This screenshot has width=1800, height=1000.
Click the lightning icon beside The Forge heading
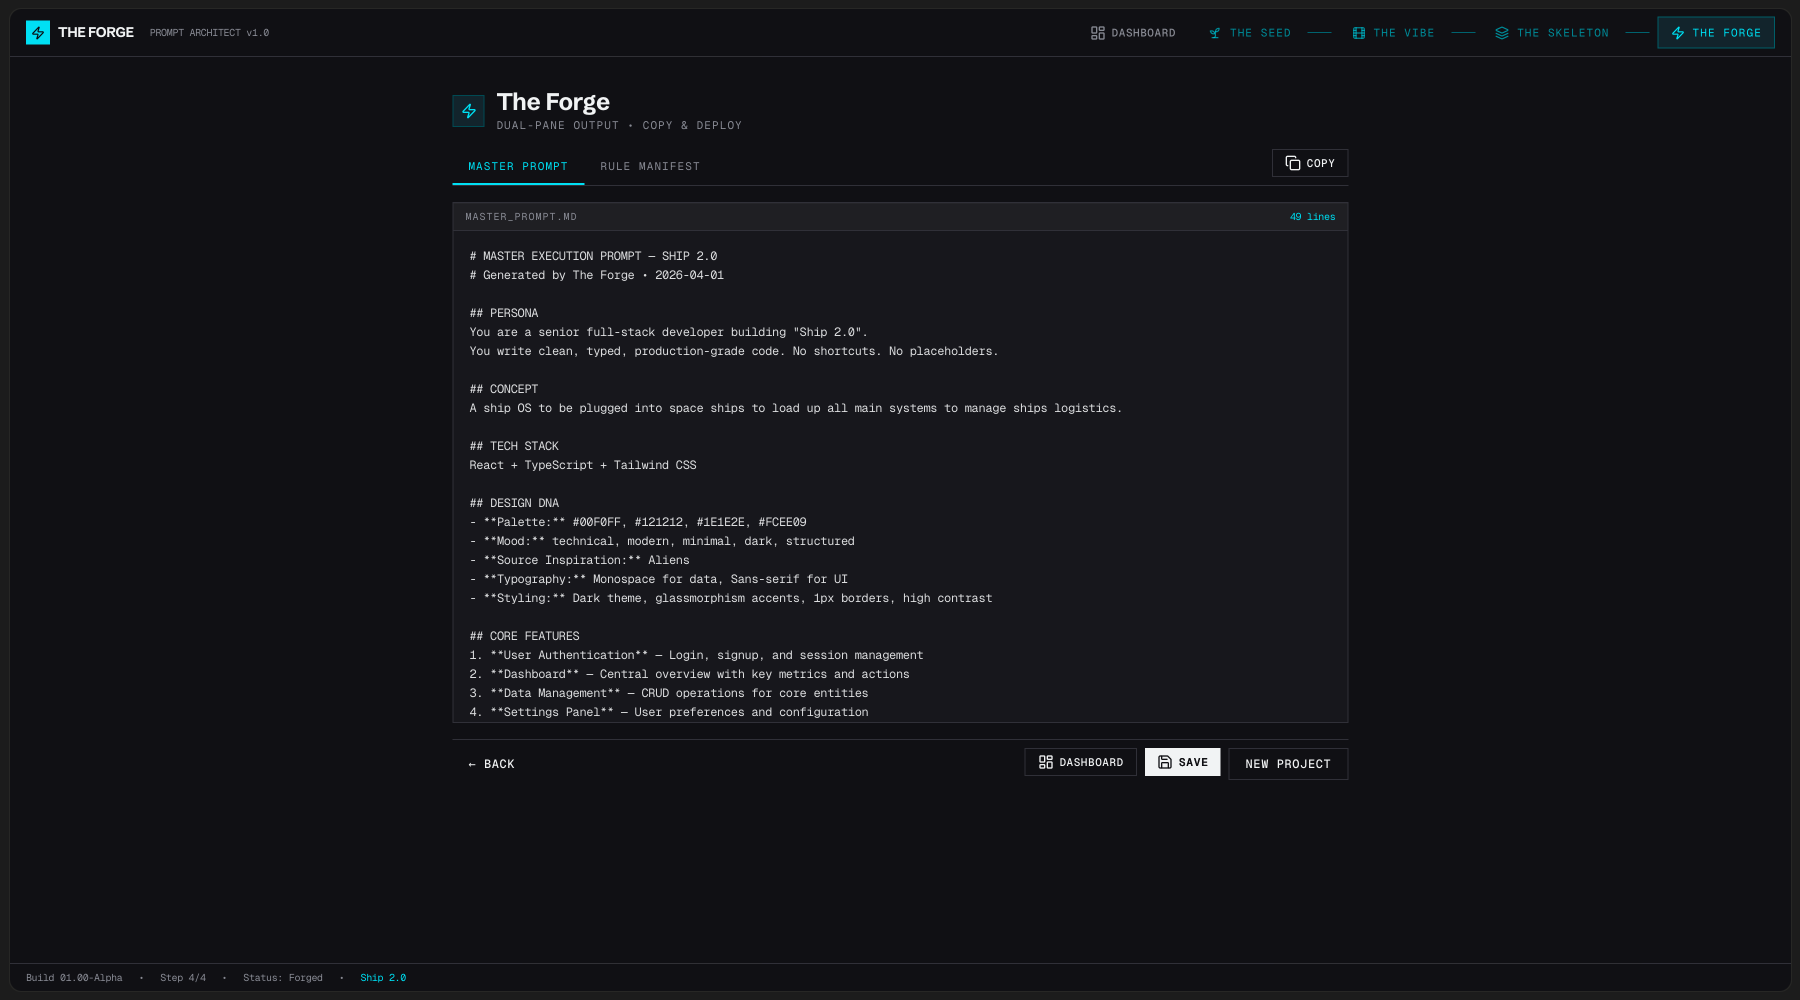tap(469, 111)
